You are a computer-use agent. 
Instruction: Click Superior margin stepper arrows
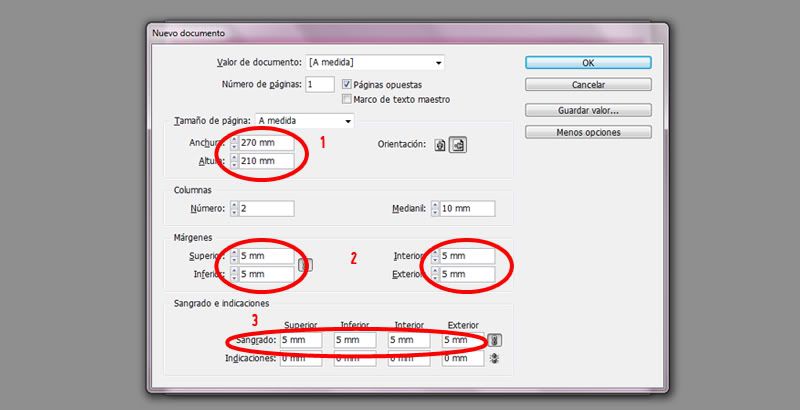click(234, 256)
